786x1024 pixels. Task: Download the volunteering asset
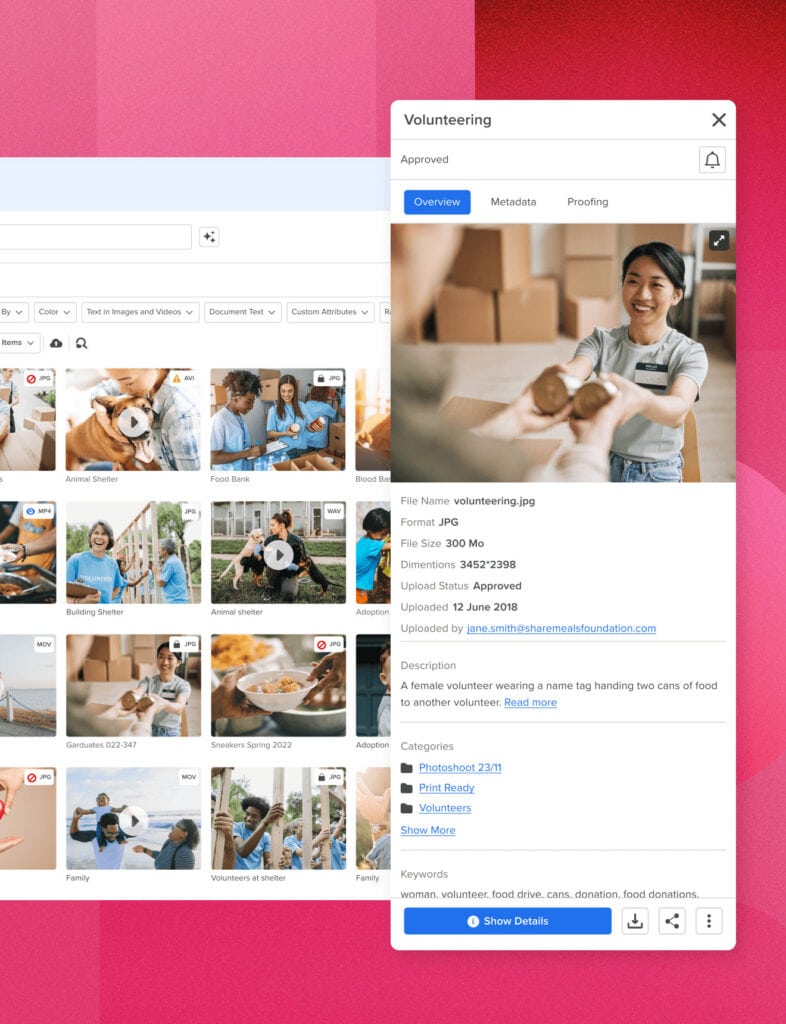635,921
